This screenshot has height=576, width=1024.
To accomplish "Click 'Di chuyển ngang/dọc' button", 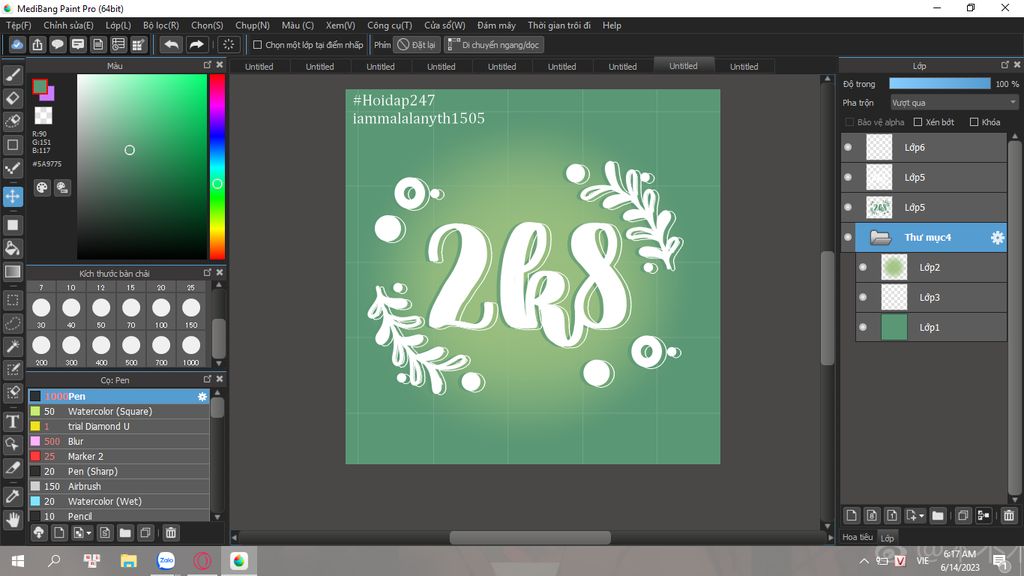I will [x=494, y=45].
